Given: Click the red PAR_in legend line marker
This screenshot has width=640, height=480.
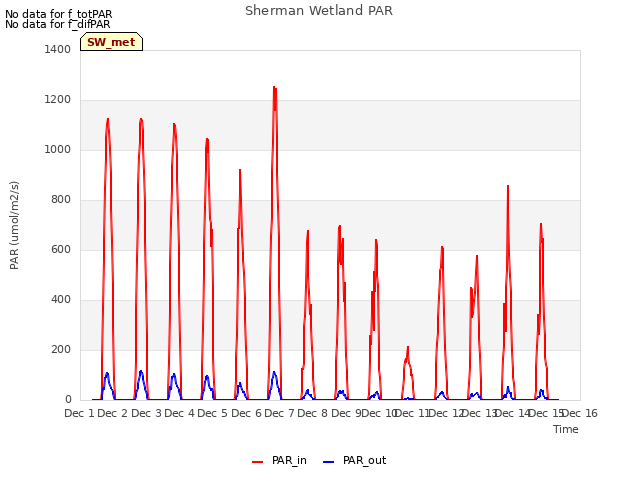Looking at the screenshot, I should (x=258, y=462).
